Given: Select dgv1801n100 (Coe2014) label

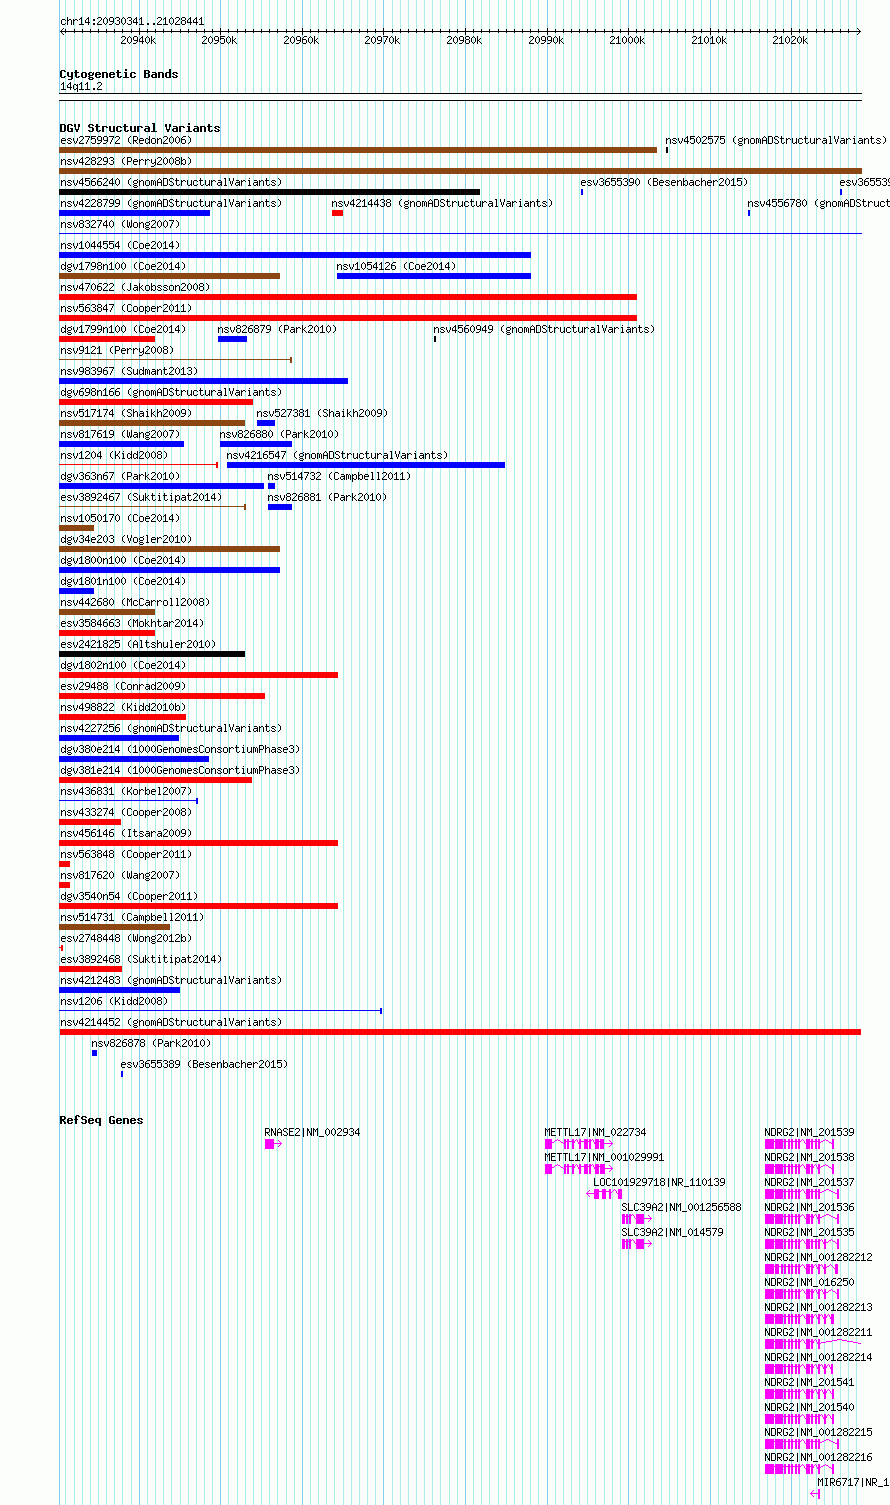Looking at the screenshot, I should click(122, 581).
